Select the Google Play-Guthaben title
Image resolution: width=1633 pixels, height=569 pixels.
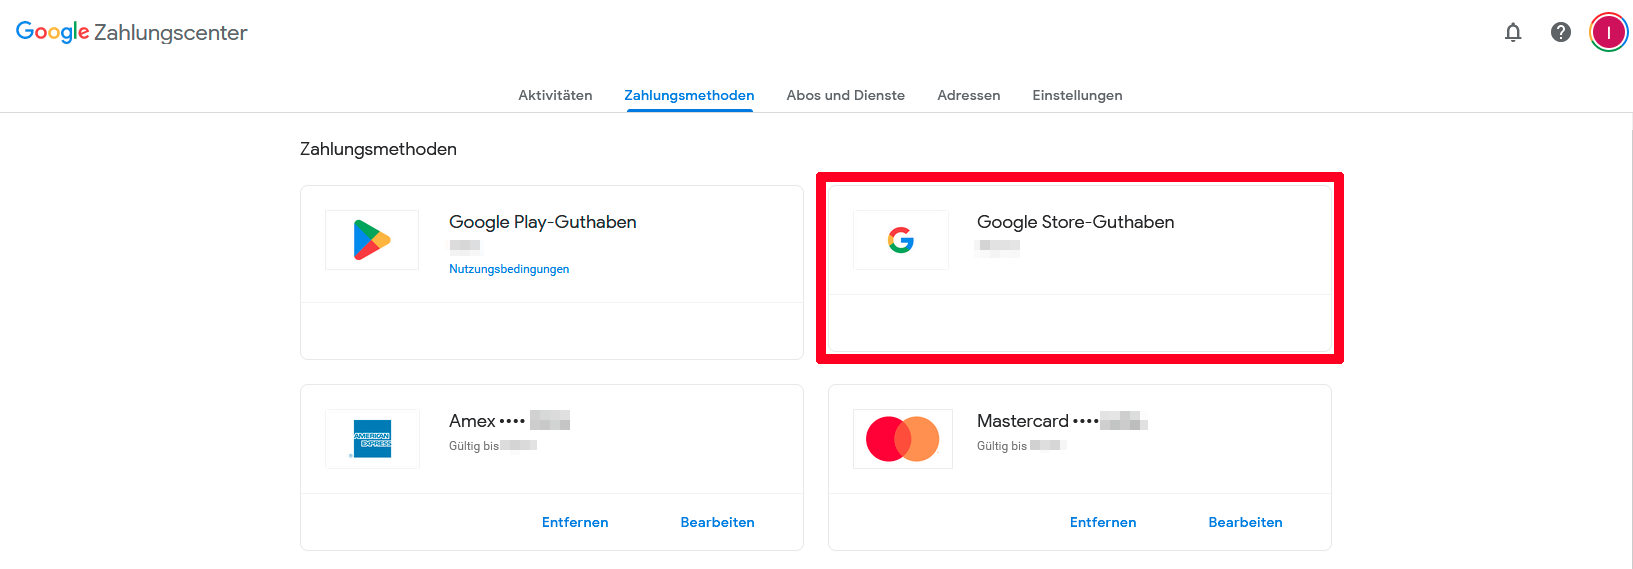coord(542,222)
